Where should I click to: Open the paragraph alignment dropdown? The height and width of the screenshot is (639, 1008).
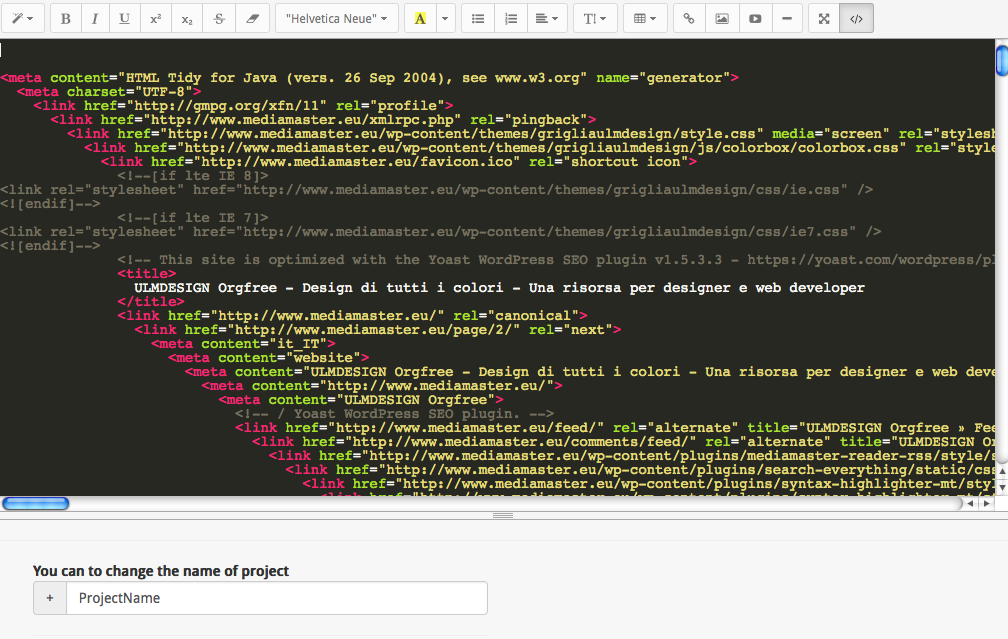pos(547,18)
